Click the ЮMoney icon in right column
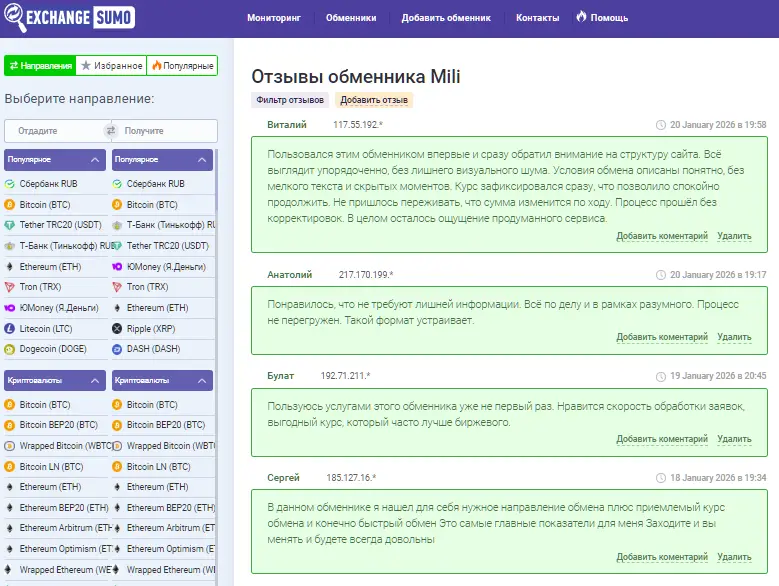The height and width of the screenshot is (586, 779). tap(117, 266)
